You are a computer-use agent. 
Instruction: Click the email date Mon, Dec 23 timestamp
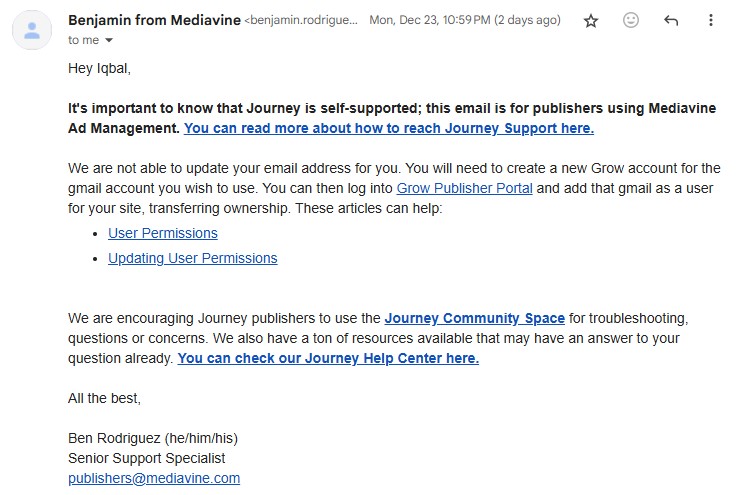466,20
